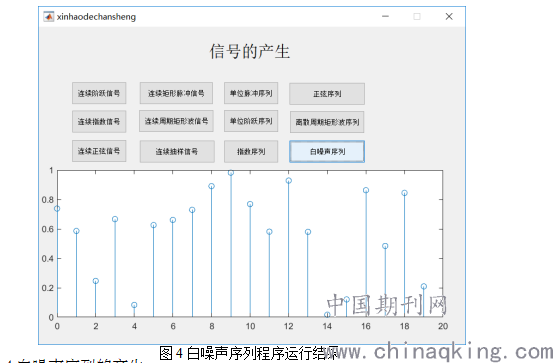Screen dimensions: 553x363
Task: Click the 连续抽样信号 button
Action: (177, 152)
